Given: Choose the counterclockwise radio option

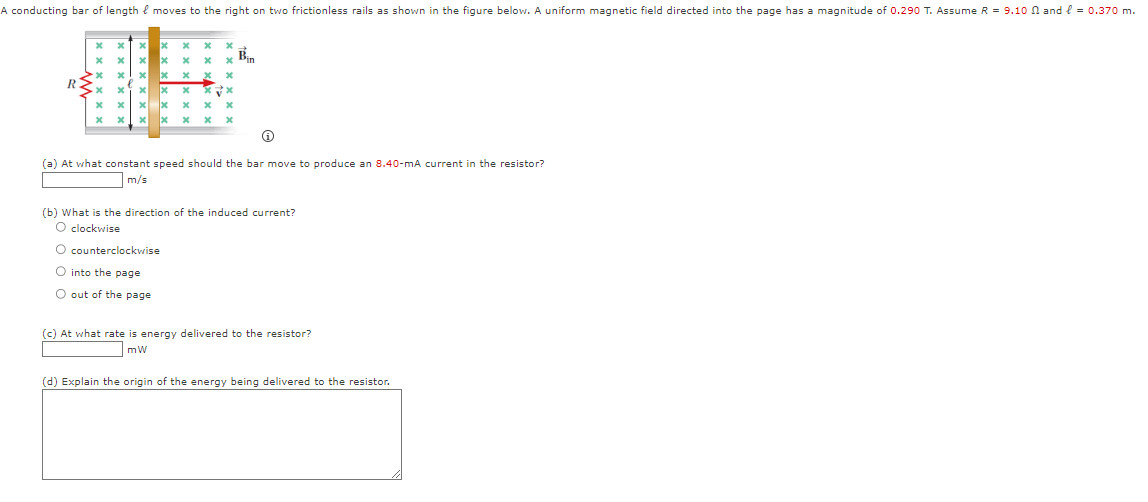Looking at the screenshot, I should (x=60, y=250).
